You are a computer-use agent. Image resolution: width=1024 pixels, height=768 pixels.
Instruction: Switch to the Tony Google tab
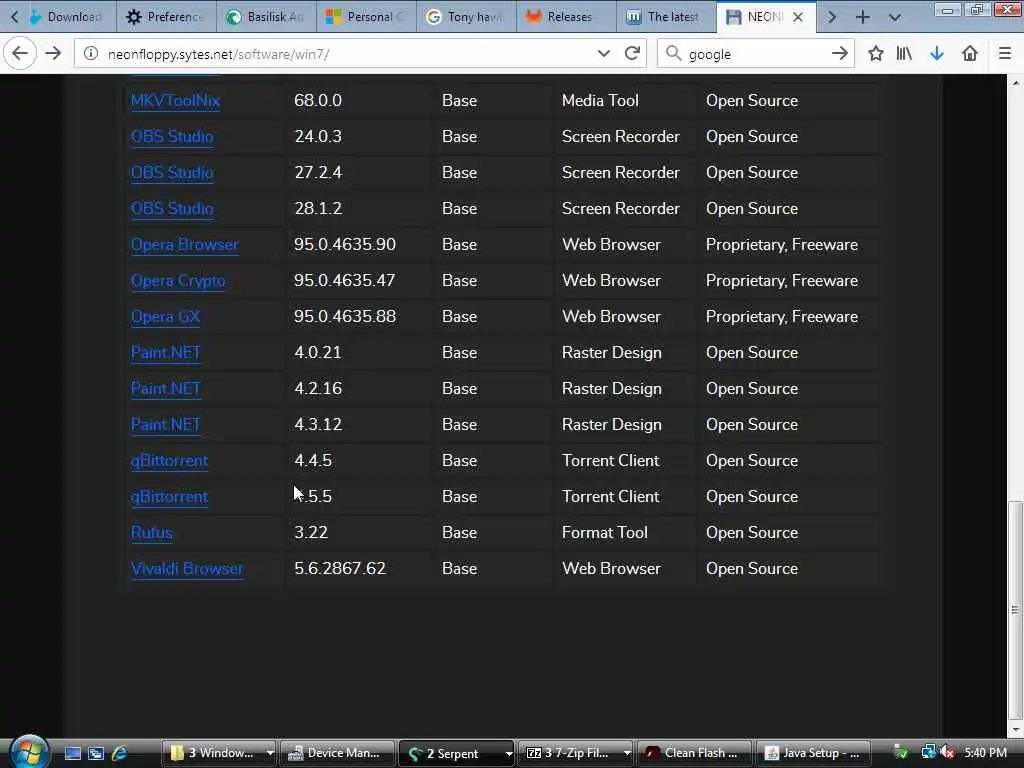coord(466,17)
